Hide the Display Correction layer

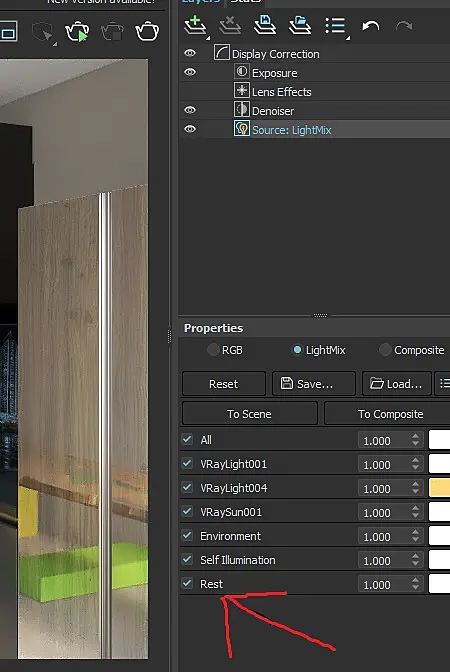190,53
